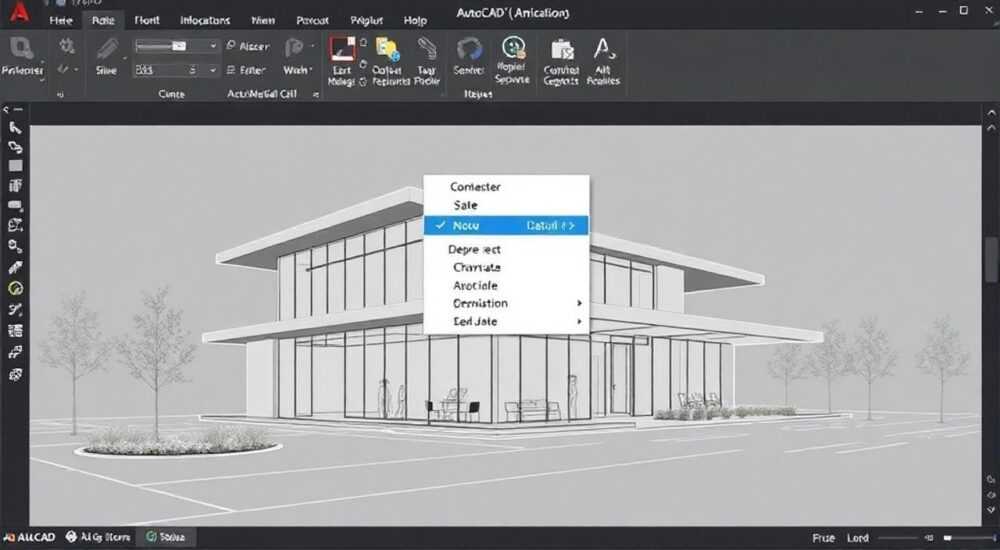Image resolution: width=1000 pixels, height=550 pixels.
Task: Click the Ertler option in ribbon
Action: (246, 70)
